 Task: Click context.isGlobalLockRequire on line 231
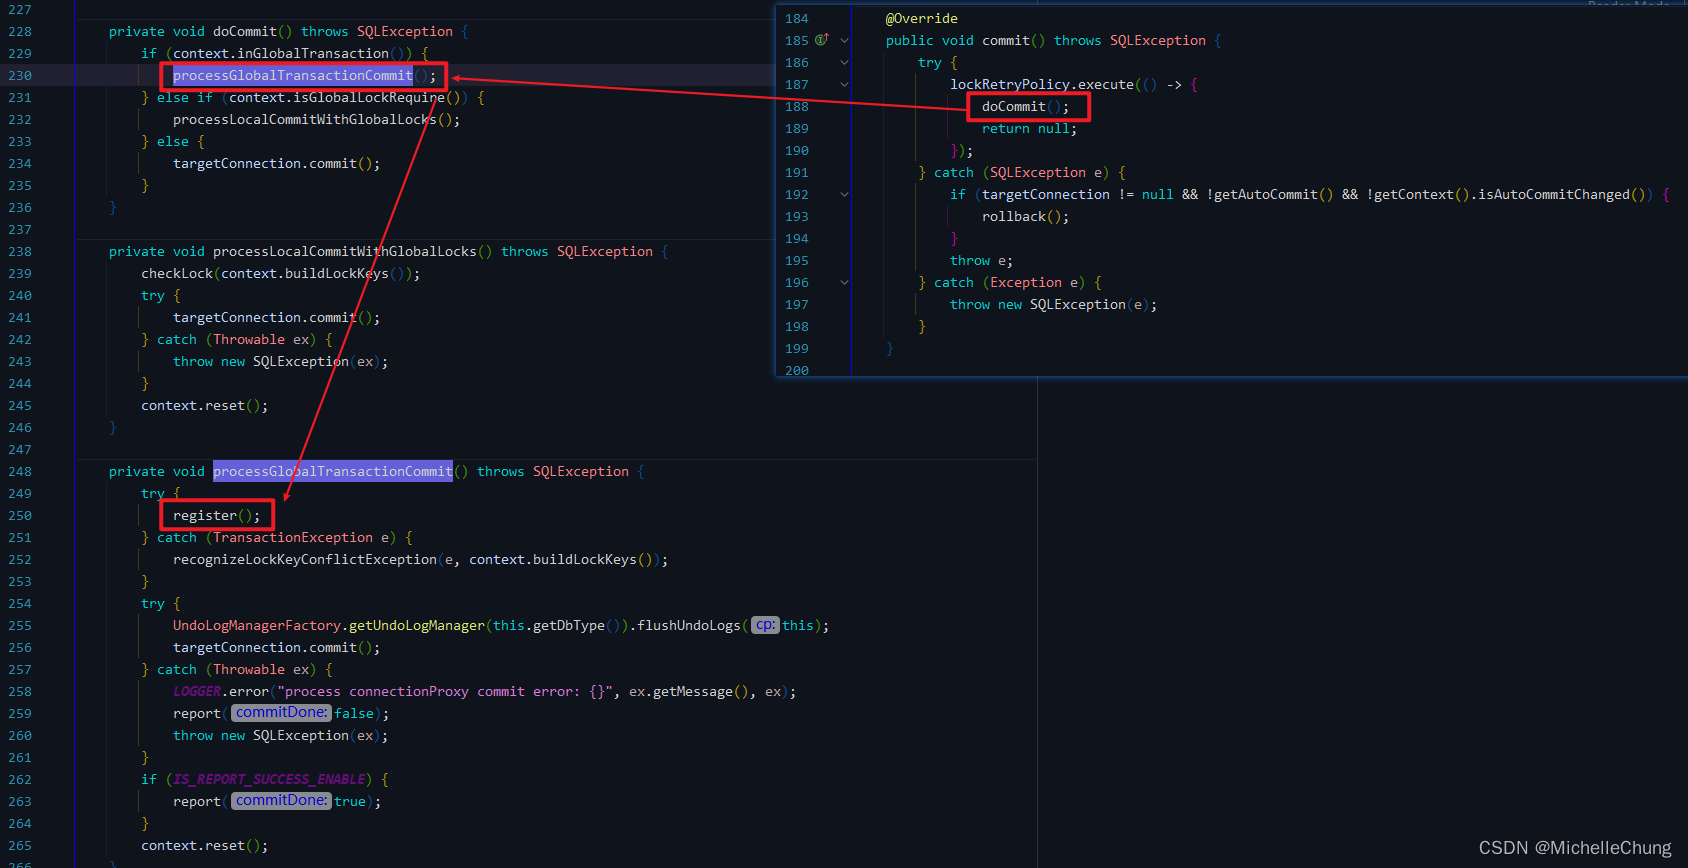click(337, 98)
